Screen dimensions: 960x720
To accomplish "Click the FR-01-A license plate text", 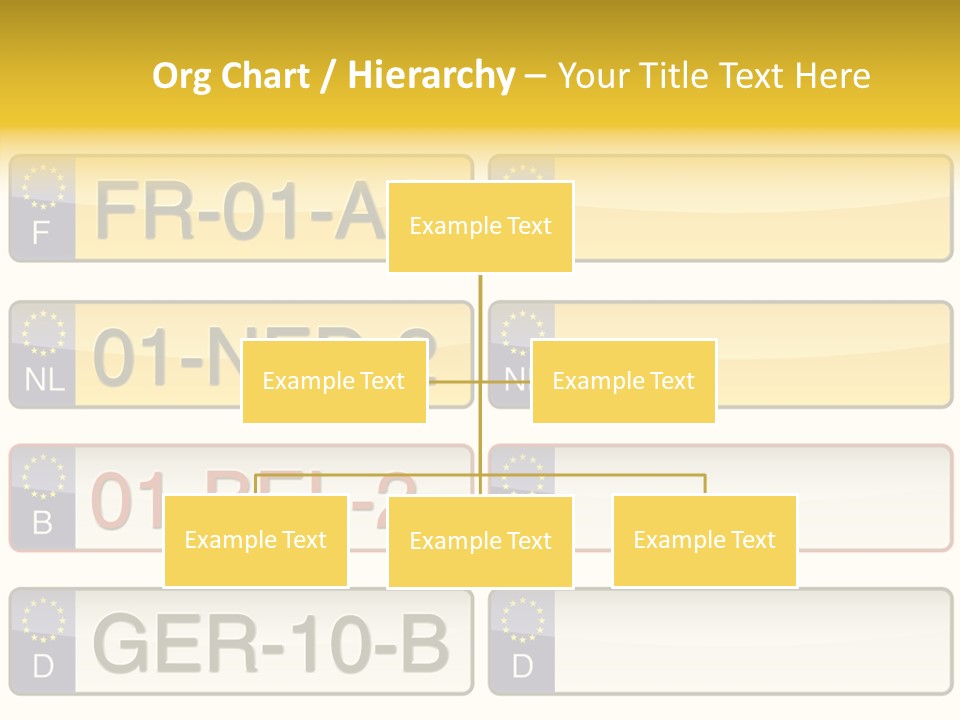I will coord(235,213).
